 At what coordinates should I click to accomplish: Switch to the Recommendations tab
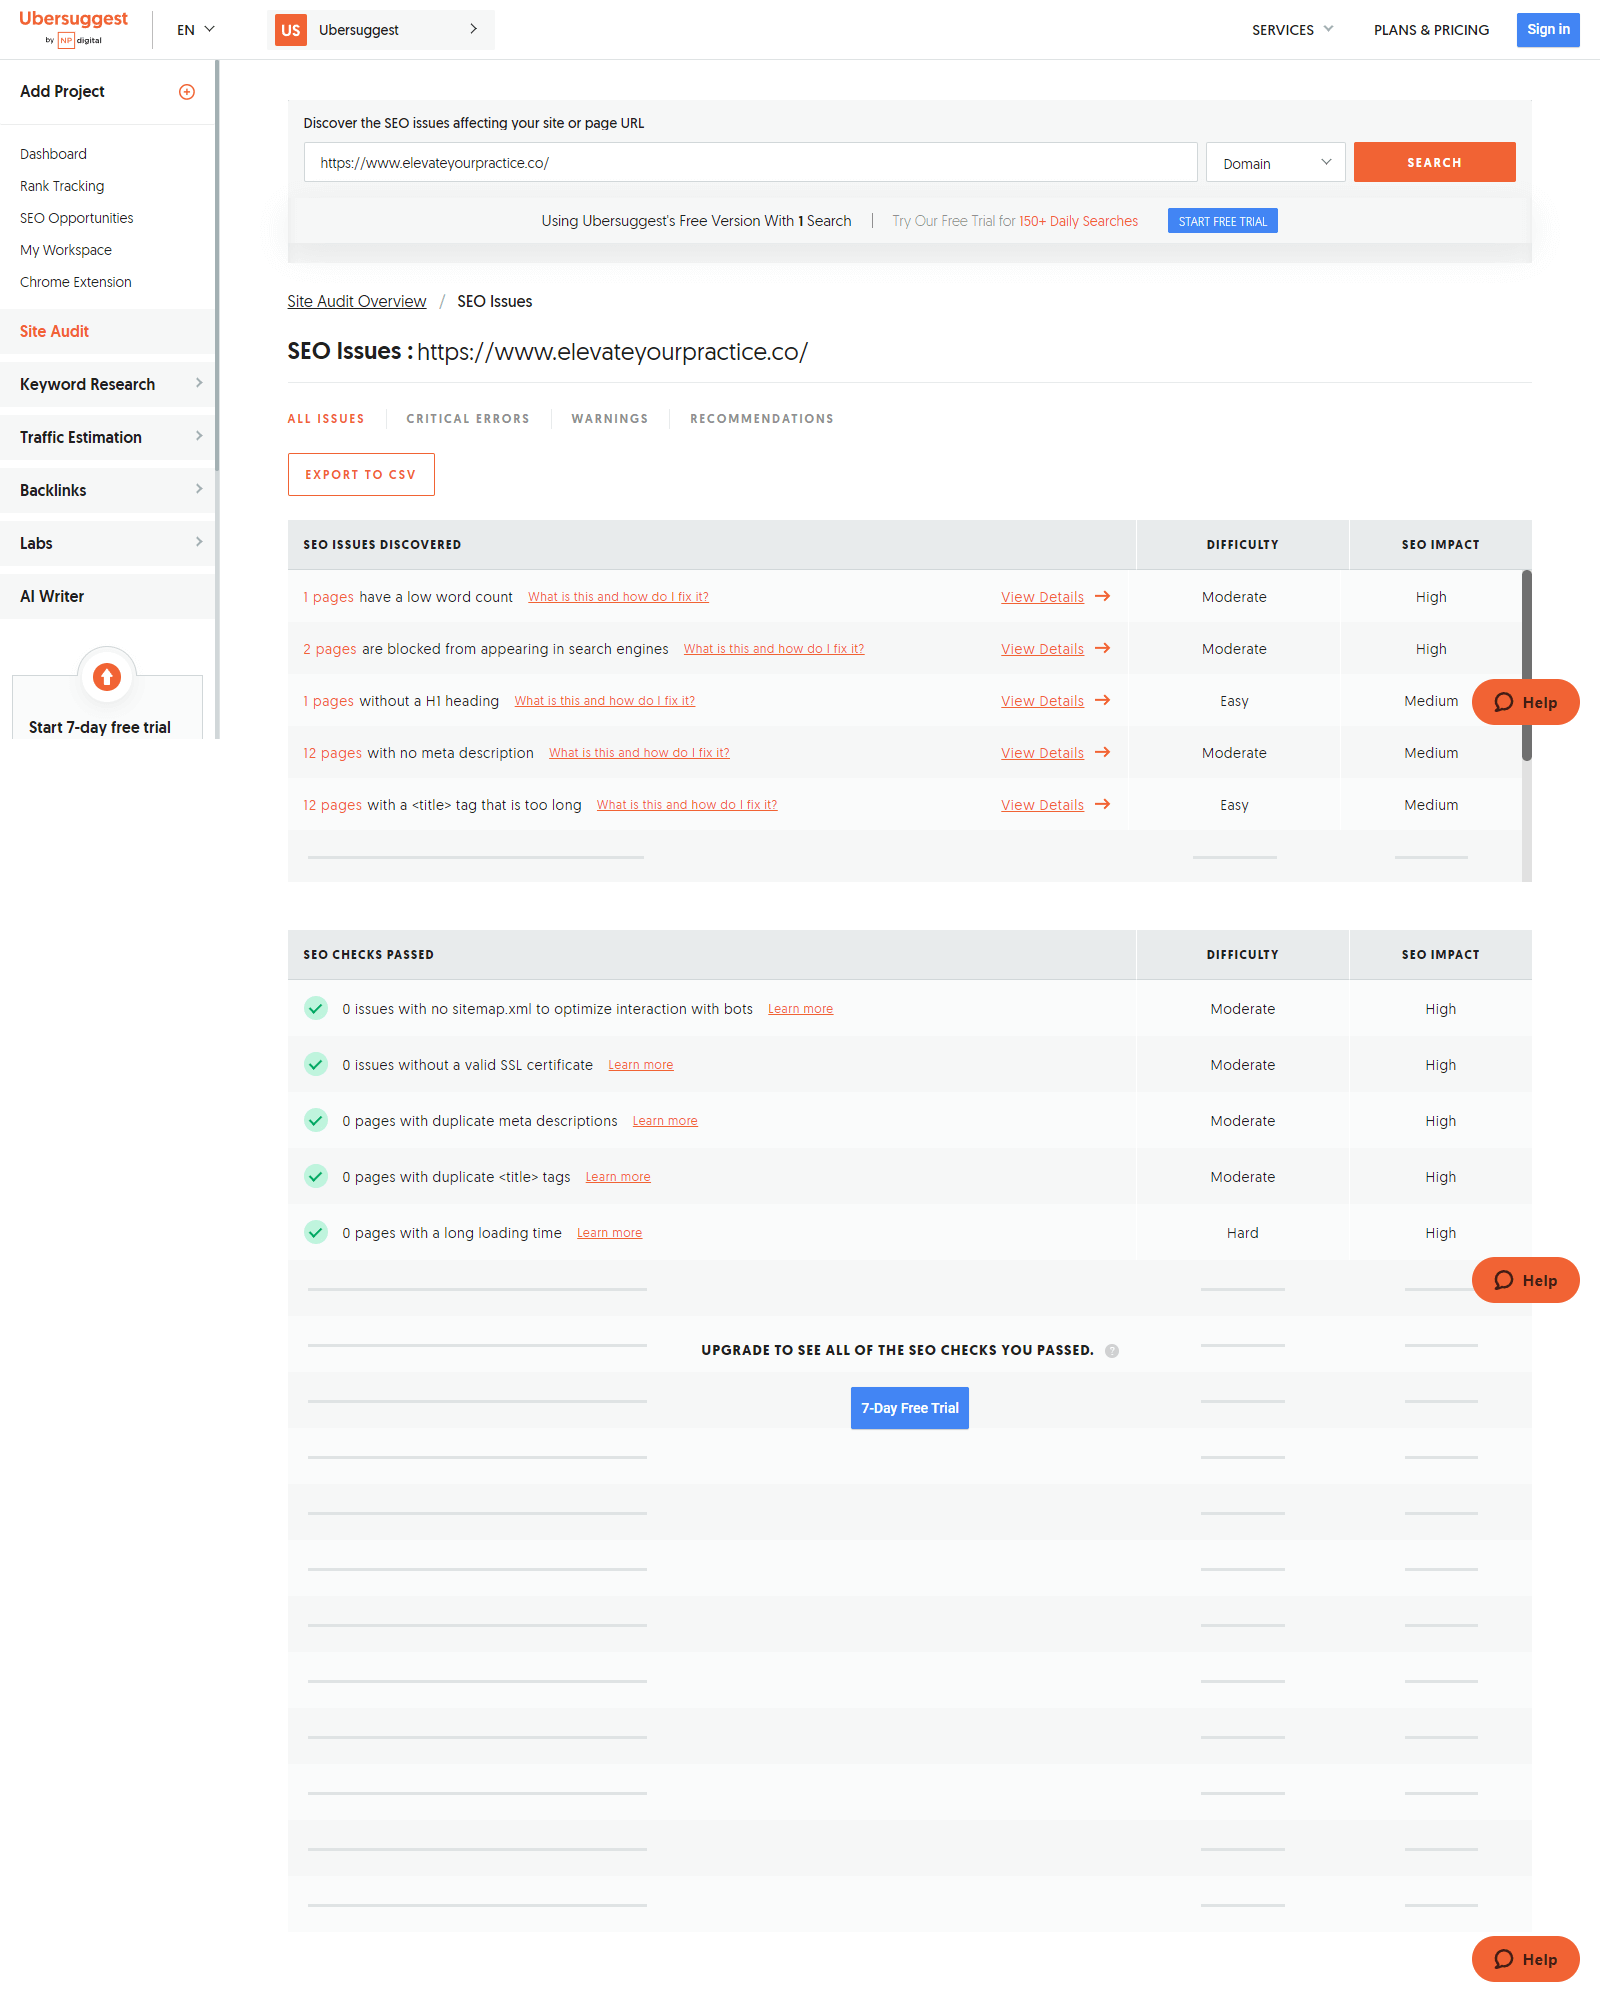click(x=762, y=419)
